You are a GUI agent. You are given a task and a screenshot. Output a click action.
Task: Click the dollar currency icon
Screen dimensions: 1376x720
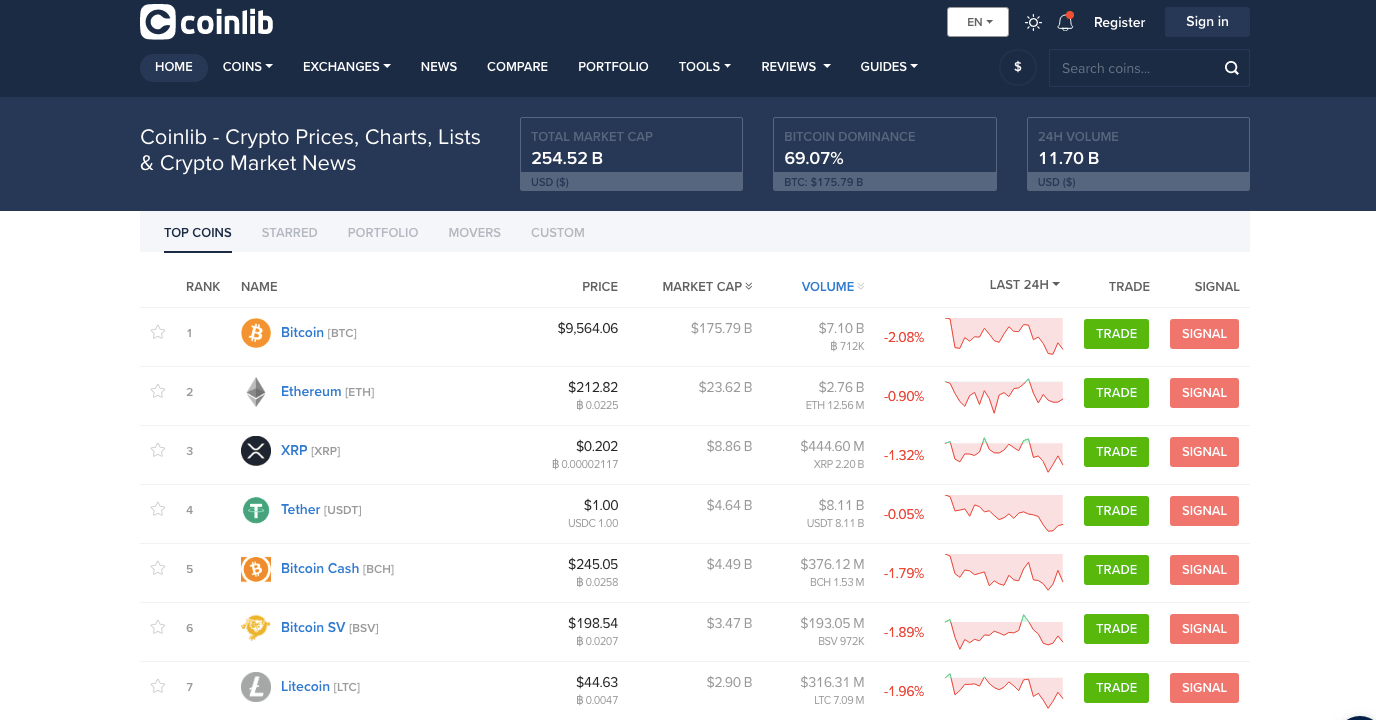click(x=1018, y=67)
